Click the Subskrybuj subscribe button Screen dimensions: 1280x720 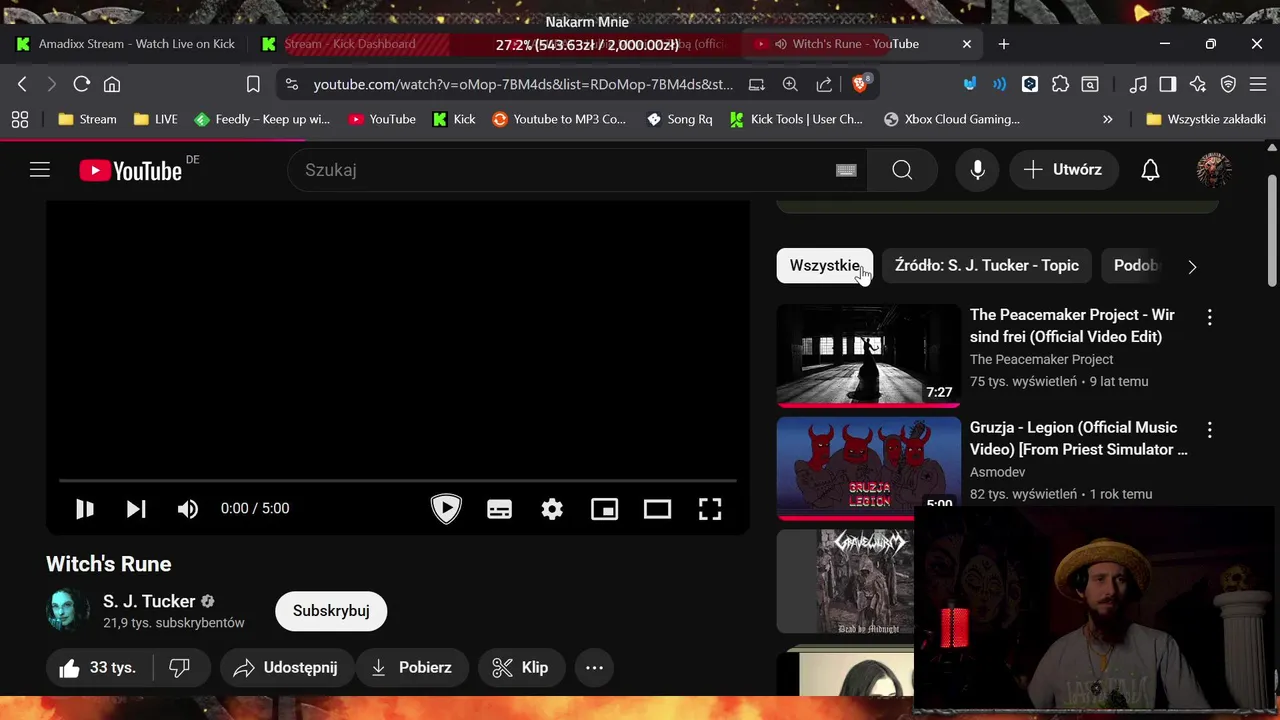click(331, 611)
